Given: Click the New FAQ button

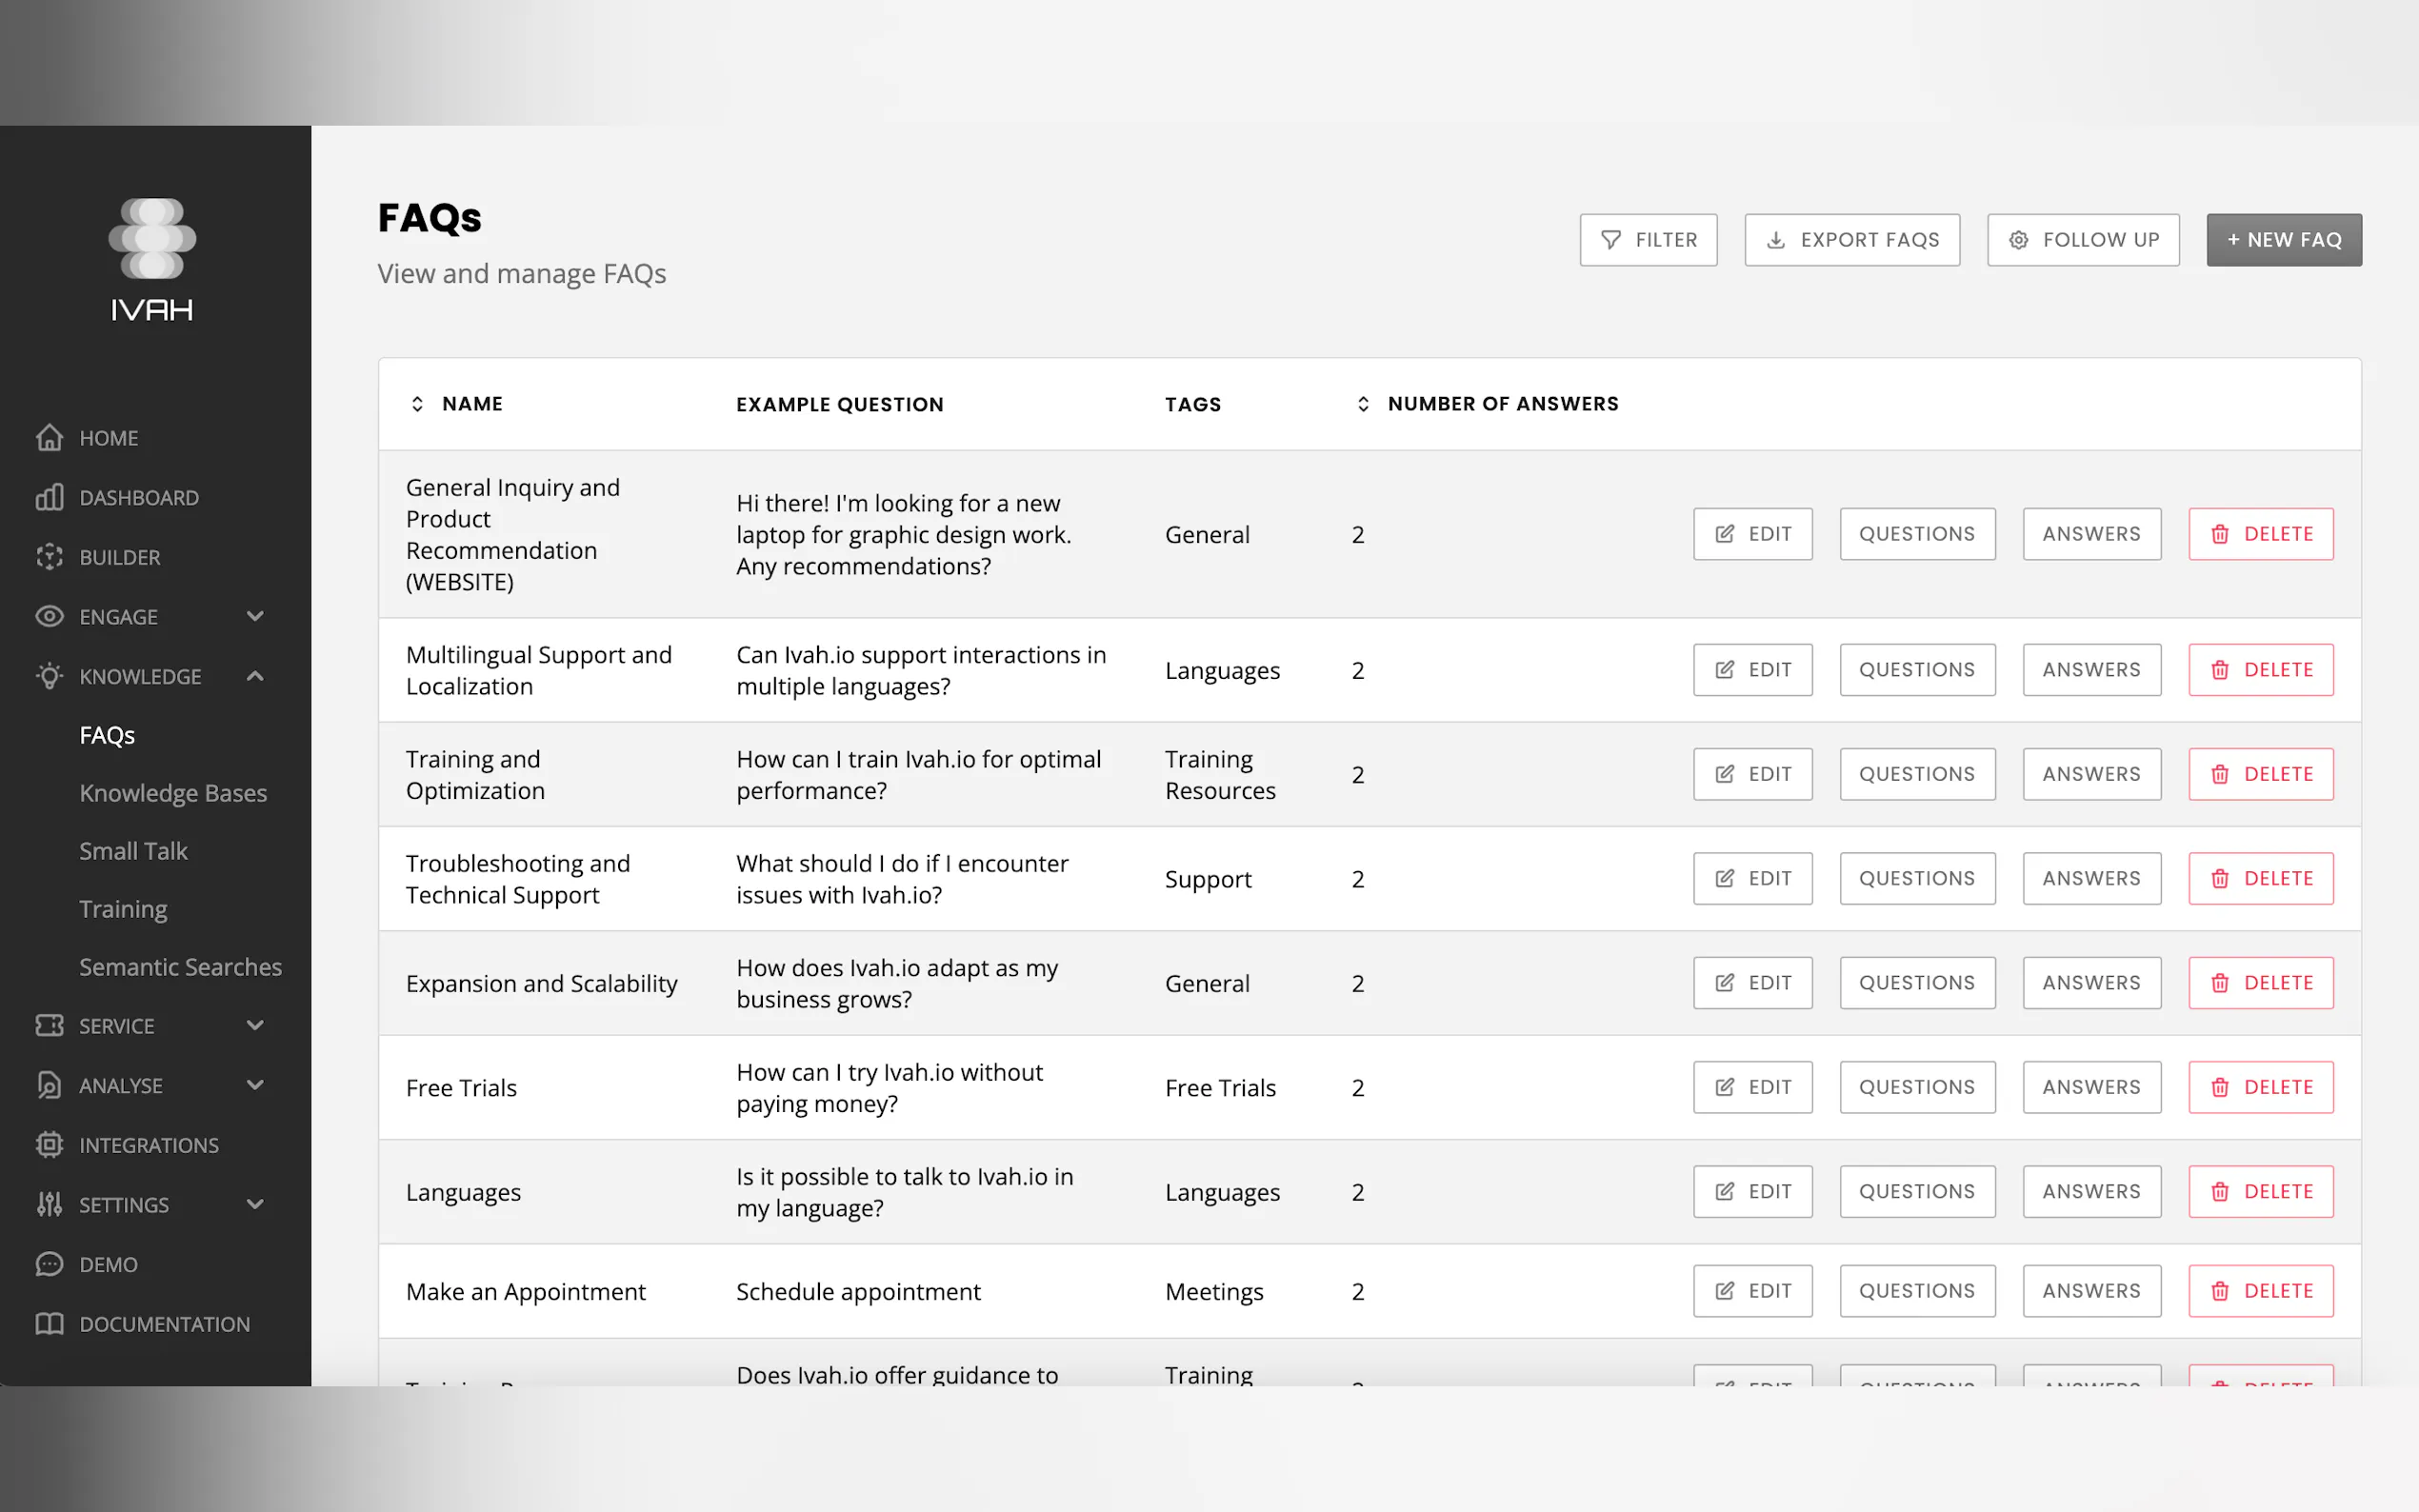Looking at the screenshot, I should (2283, 240).
